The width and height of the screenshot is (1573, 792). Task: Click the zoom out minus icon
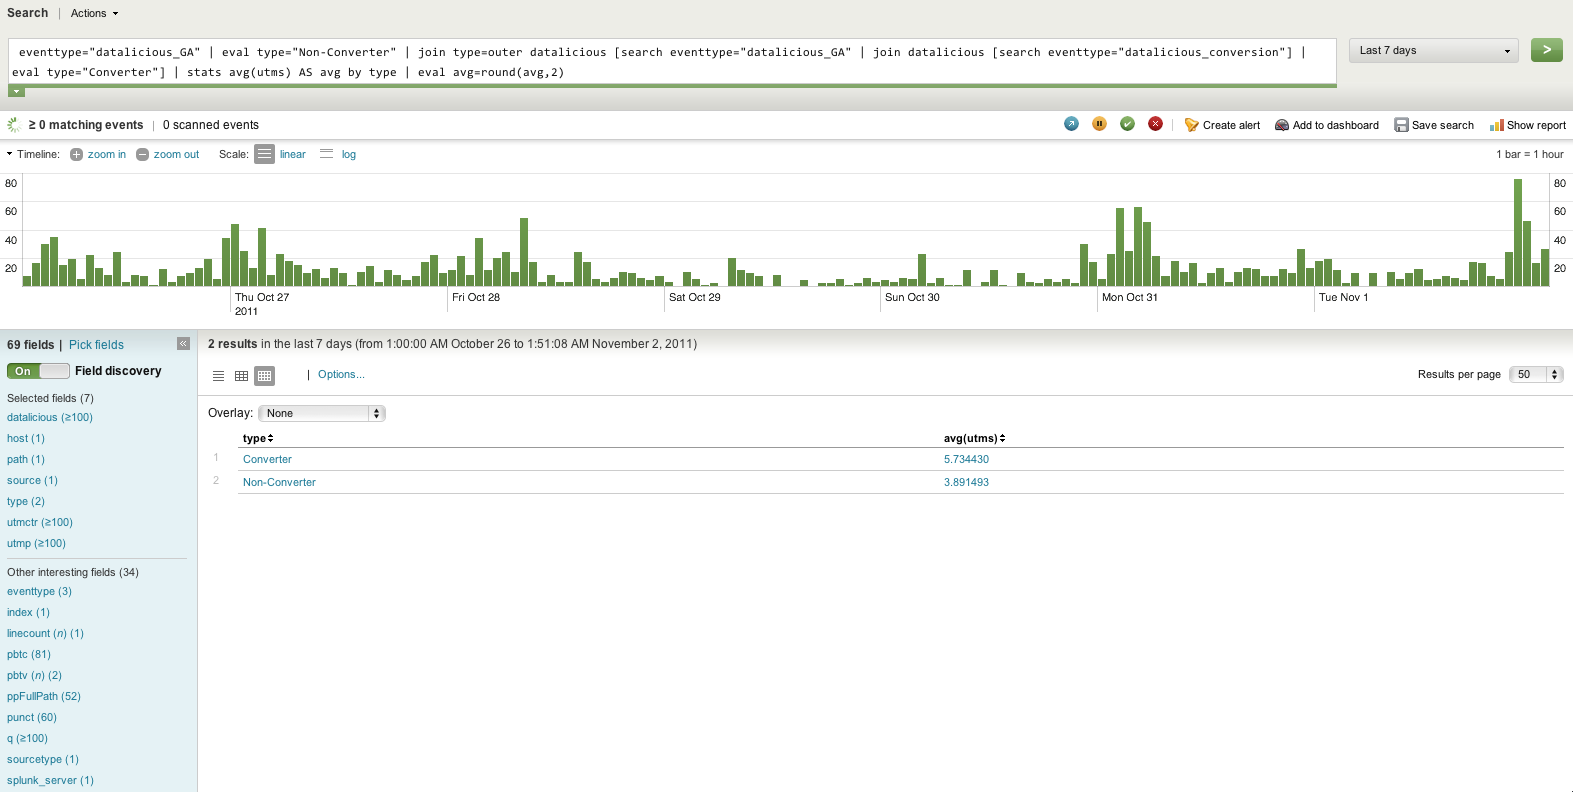142,154
